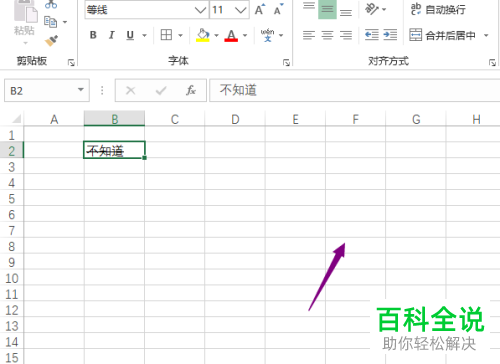Select row 2 header
This screenshot has height=364, width=500.
click(12, 151)
